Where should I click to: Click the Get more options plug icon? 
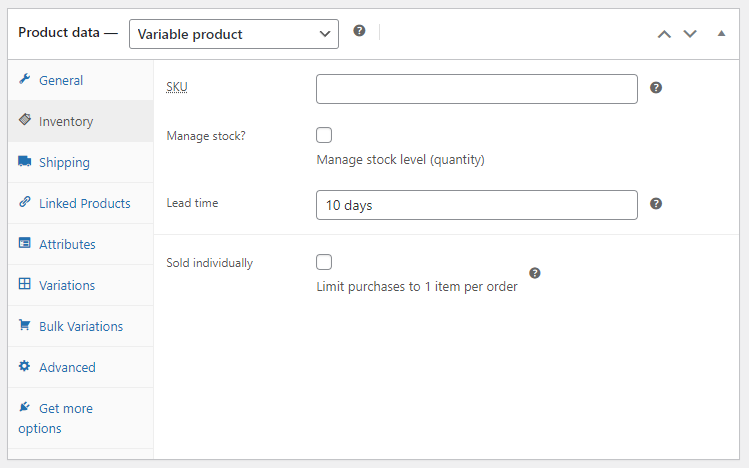pos(25,407)
